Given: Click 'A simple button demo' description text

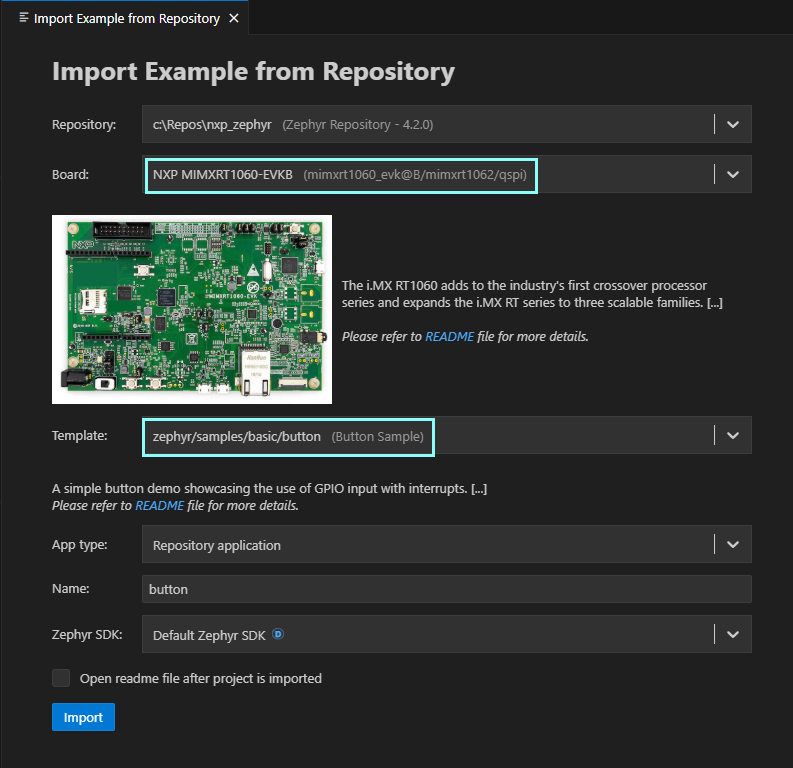Looking at the screenshot, I should (x=269, y=489).
